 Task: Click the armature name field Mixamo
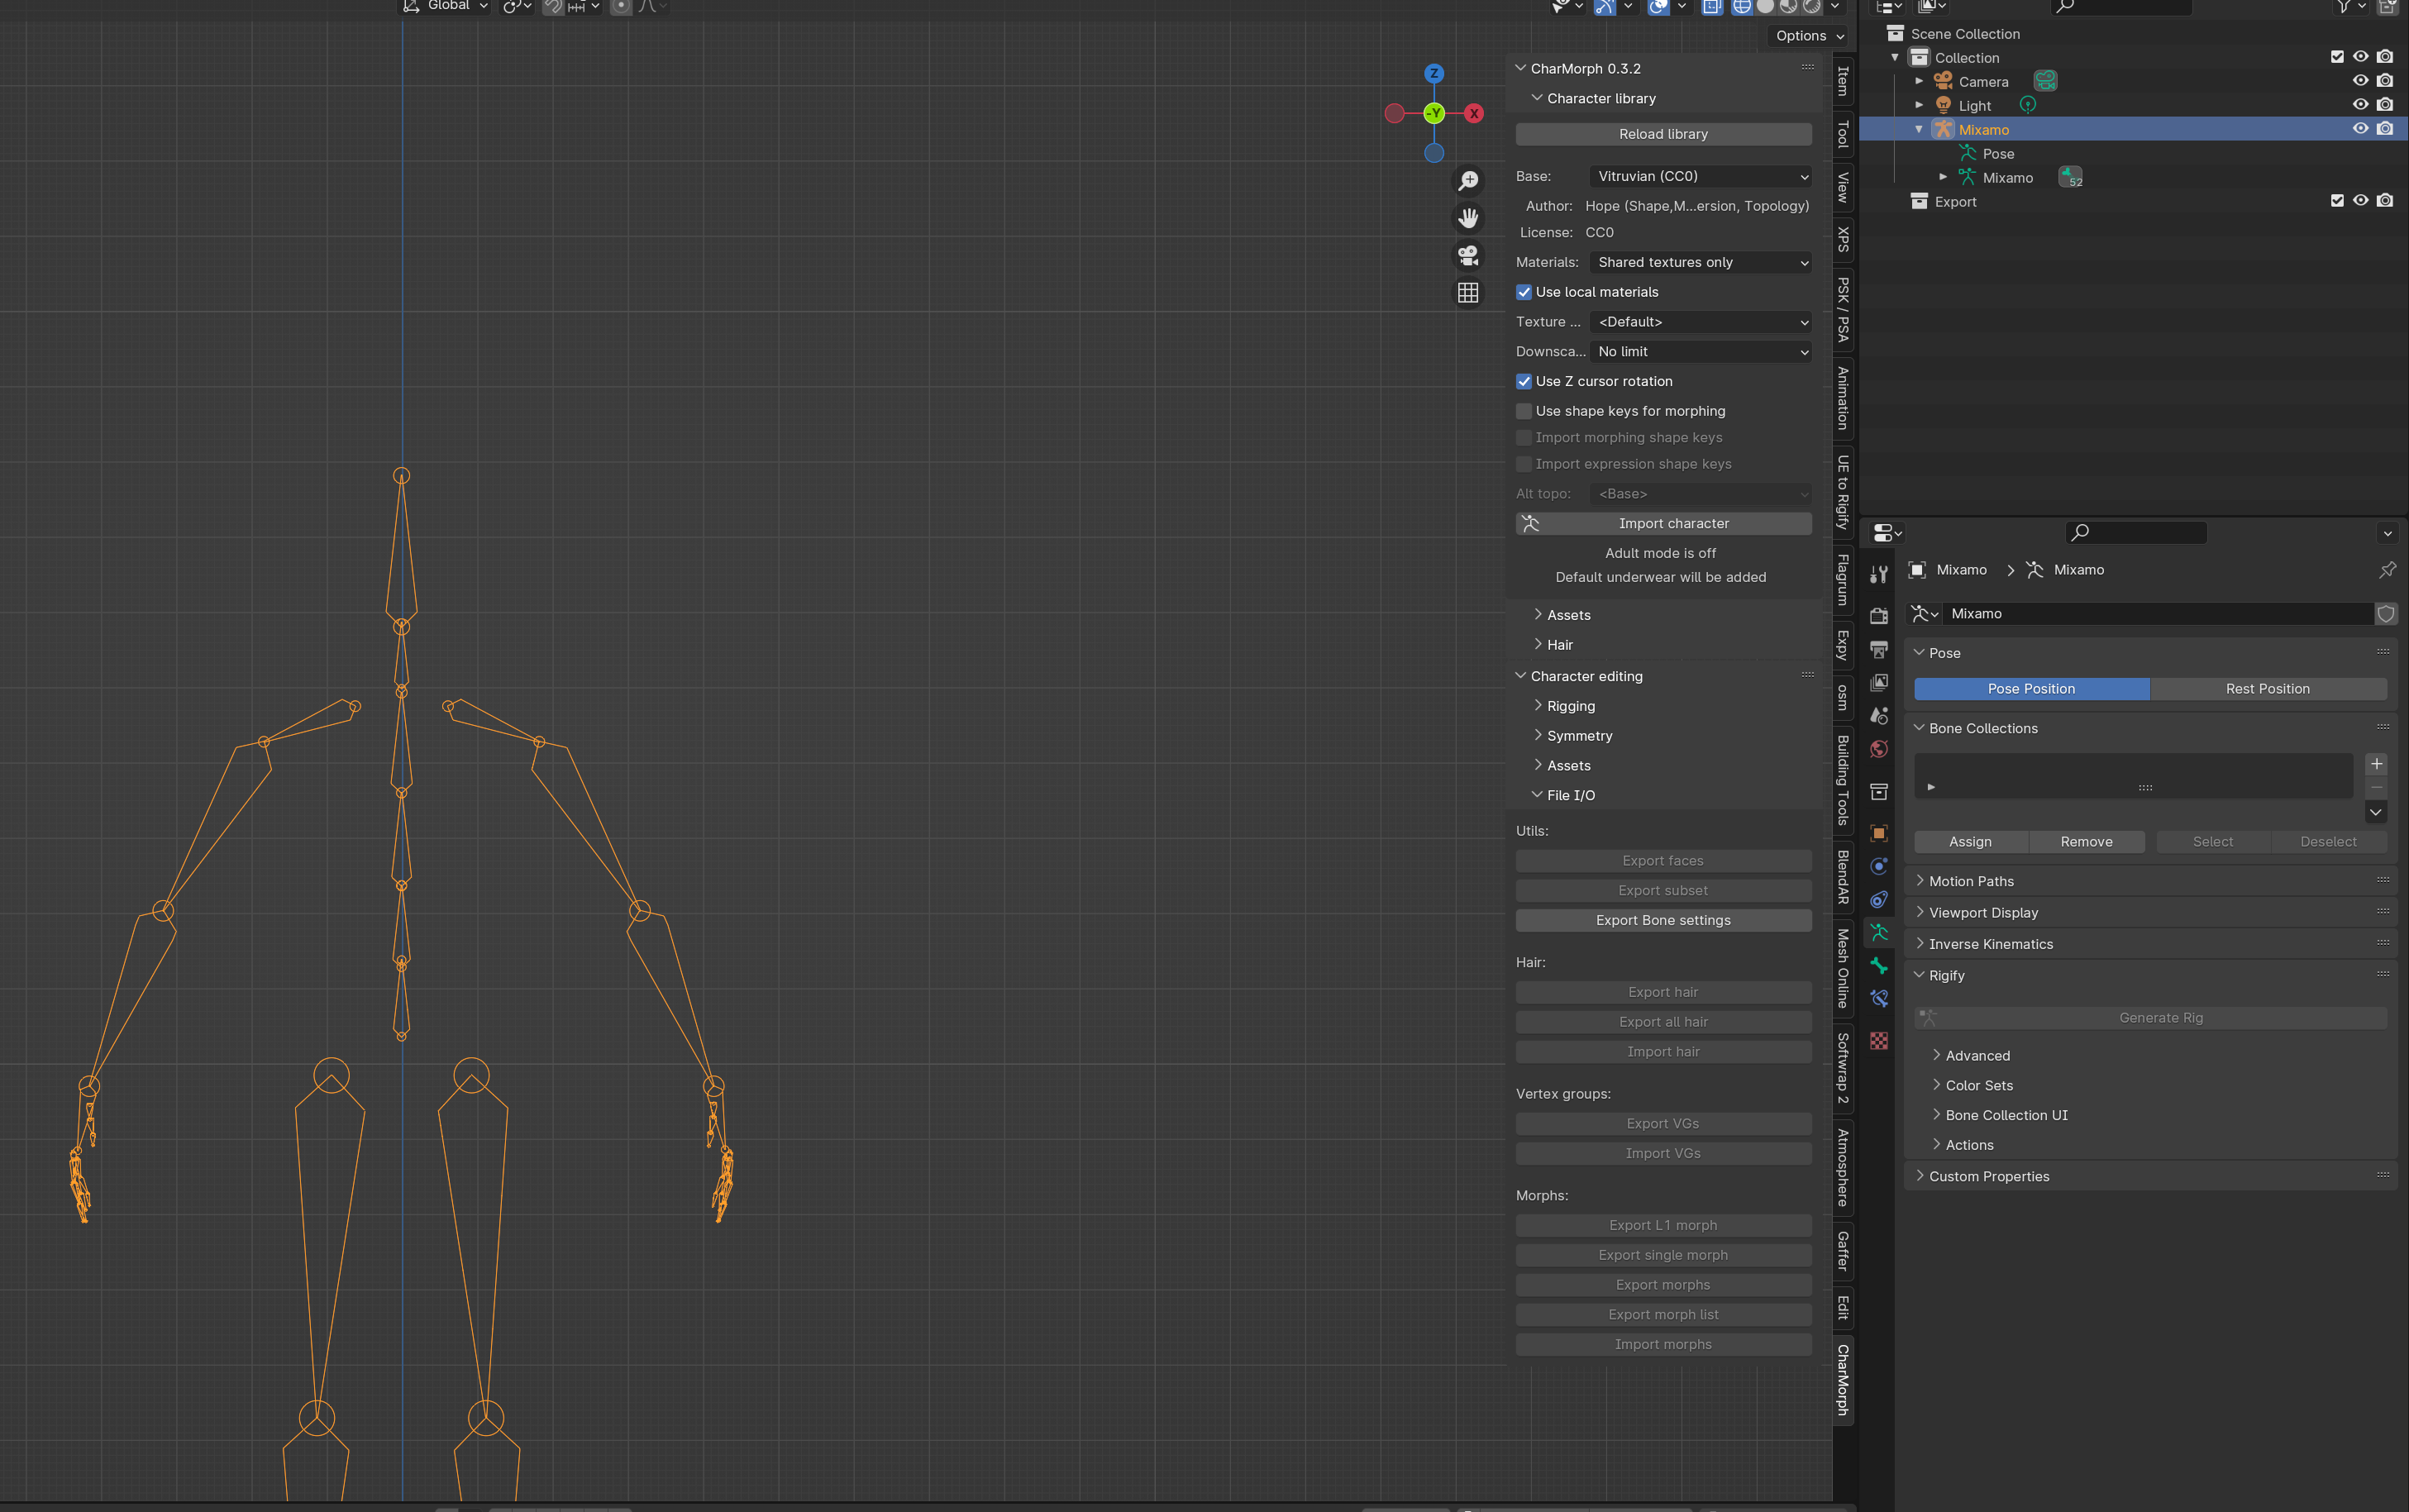coord(2157,614)
